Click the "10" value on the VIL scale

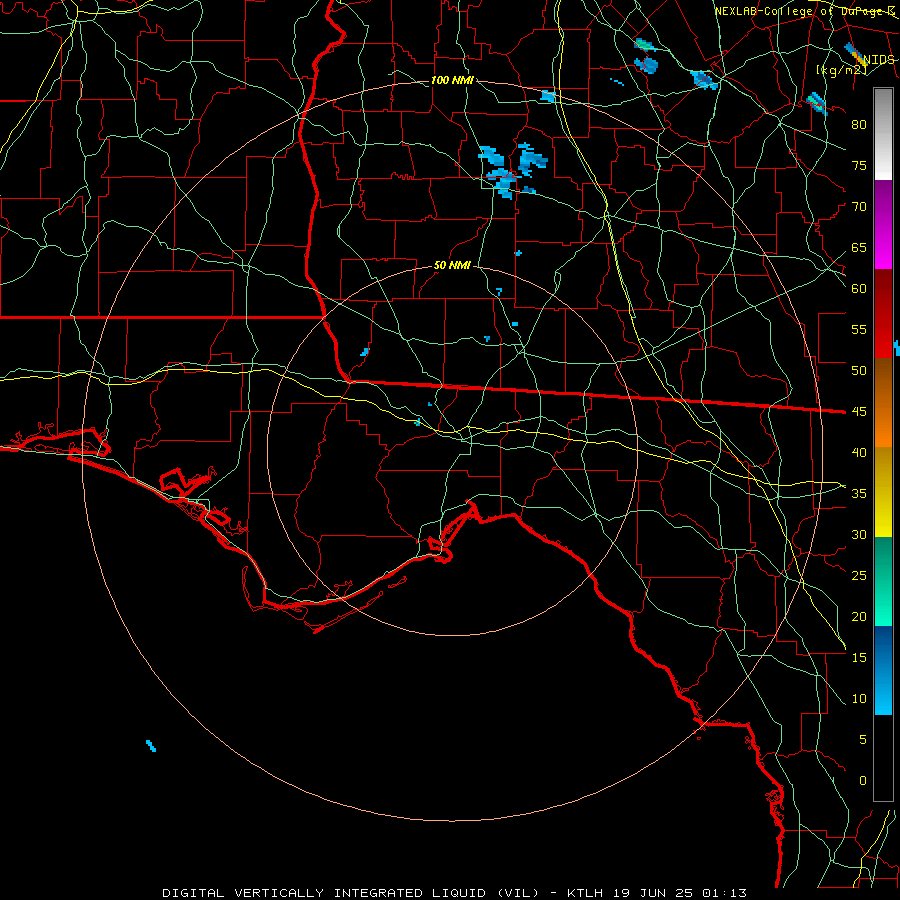859,699
